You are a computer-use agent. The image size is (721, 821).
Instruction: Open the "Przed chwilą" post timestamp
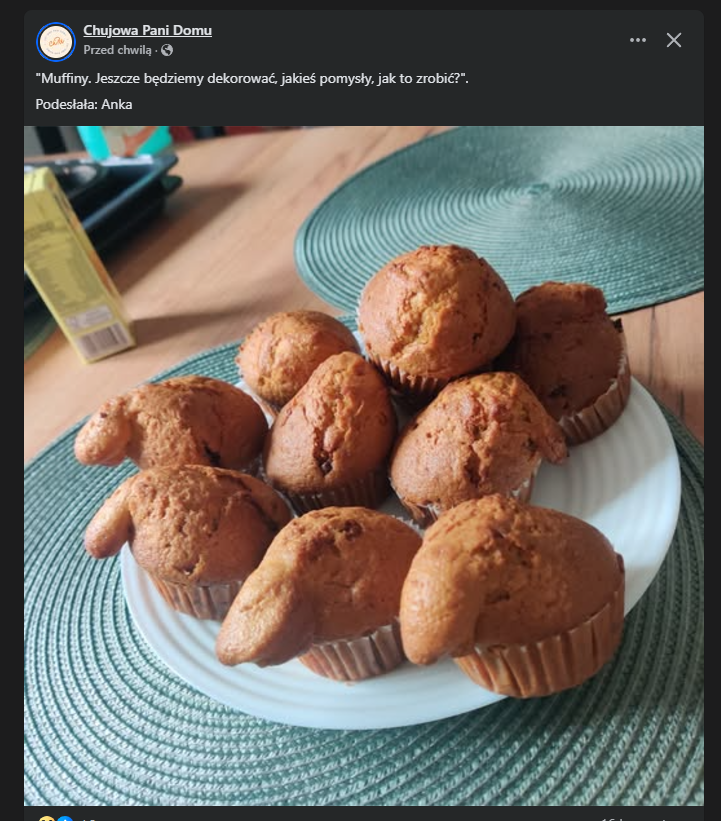(117, 50)
